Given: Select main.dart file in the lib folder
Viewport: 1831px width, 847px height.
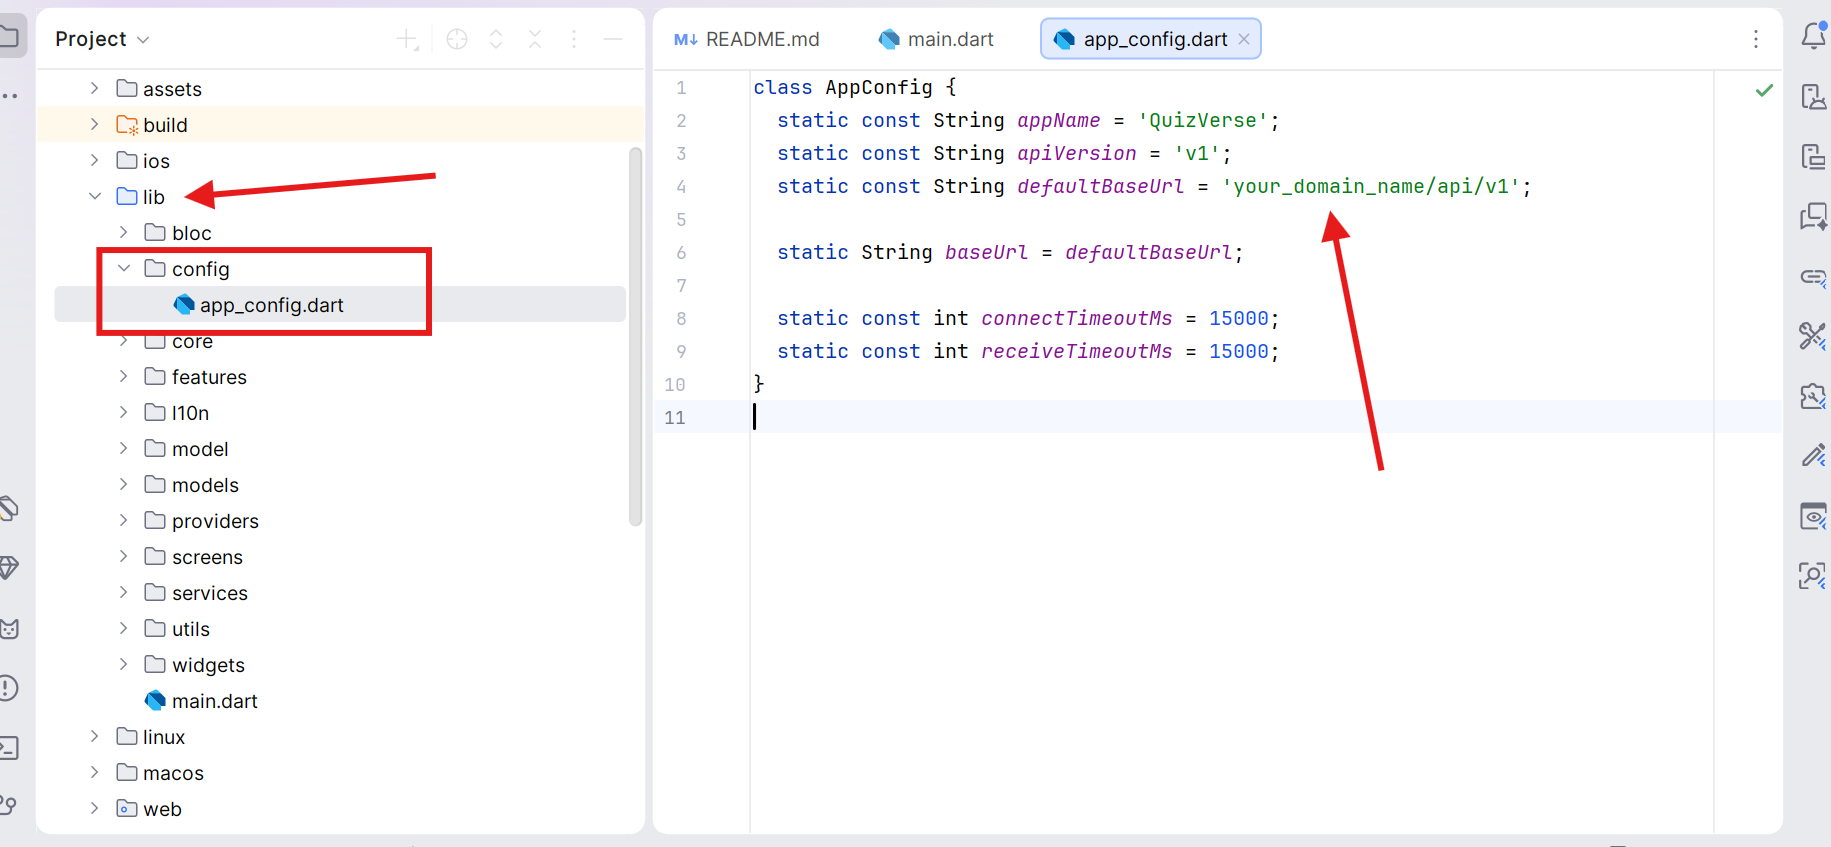Looking at the screenshot, I should point(201,701).
